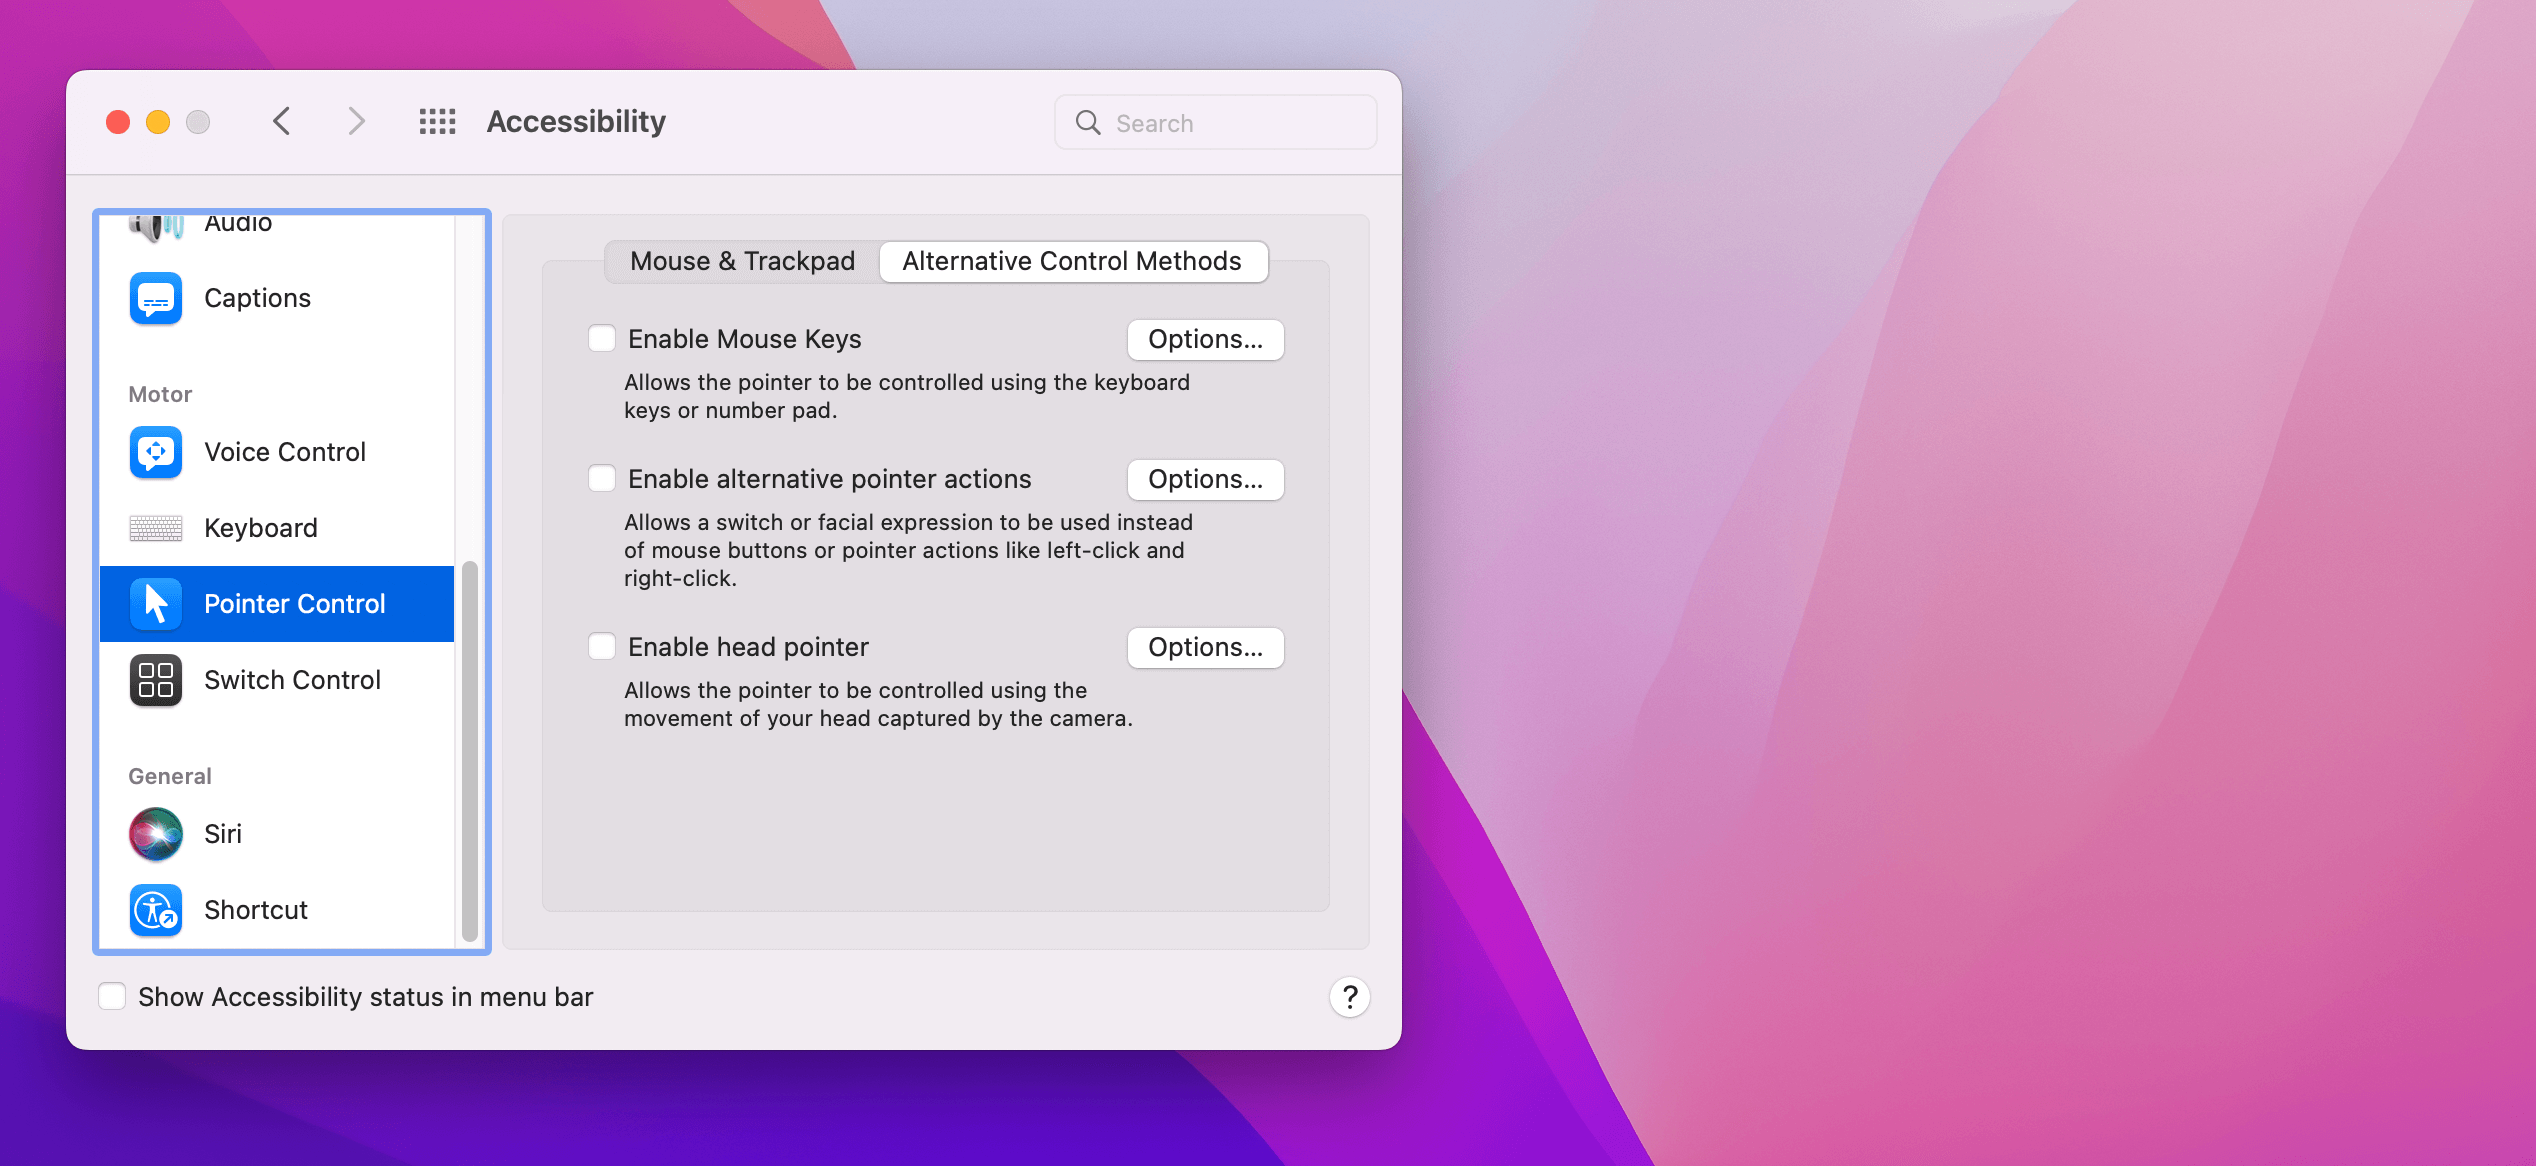Image resolution: width=2536 pixels, height=1166 pixels.
Task: Open Options for alternative pointer actions
Action: pos(1205,480)
